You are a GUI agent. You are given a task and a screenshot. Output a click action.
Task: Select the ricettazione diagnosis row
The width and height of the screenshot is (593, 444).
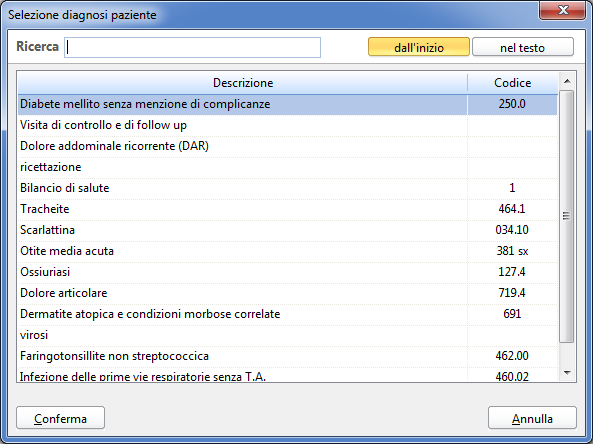[287, 167]
